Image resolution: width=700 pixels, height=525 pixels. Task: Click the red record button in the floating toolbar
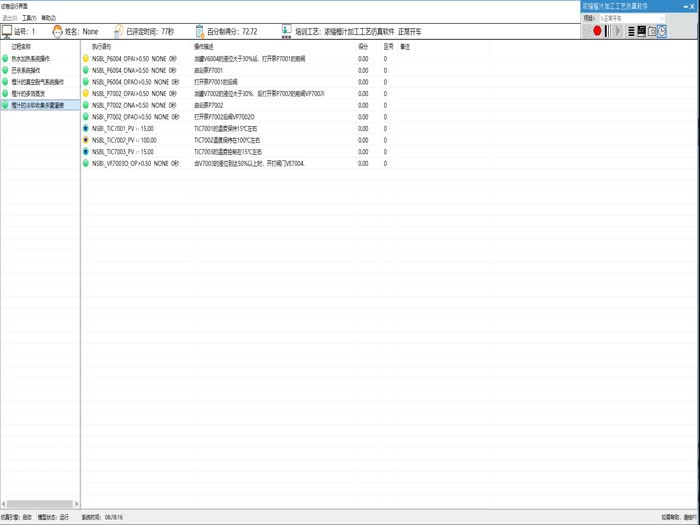coord(597,31)
